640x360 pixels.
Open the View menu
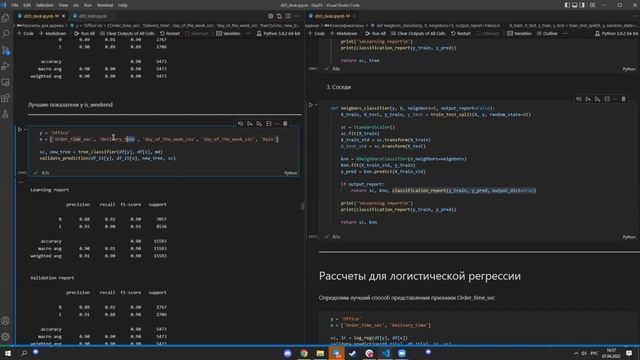point(63,5)
